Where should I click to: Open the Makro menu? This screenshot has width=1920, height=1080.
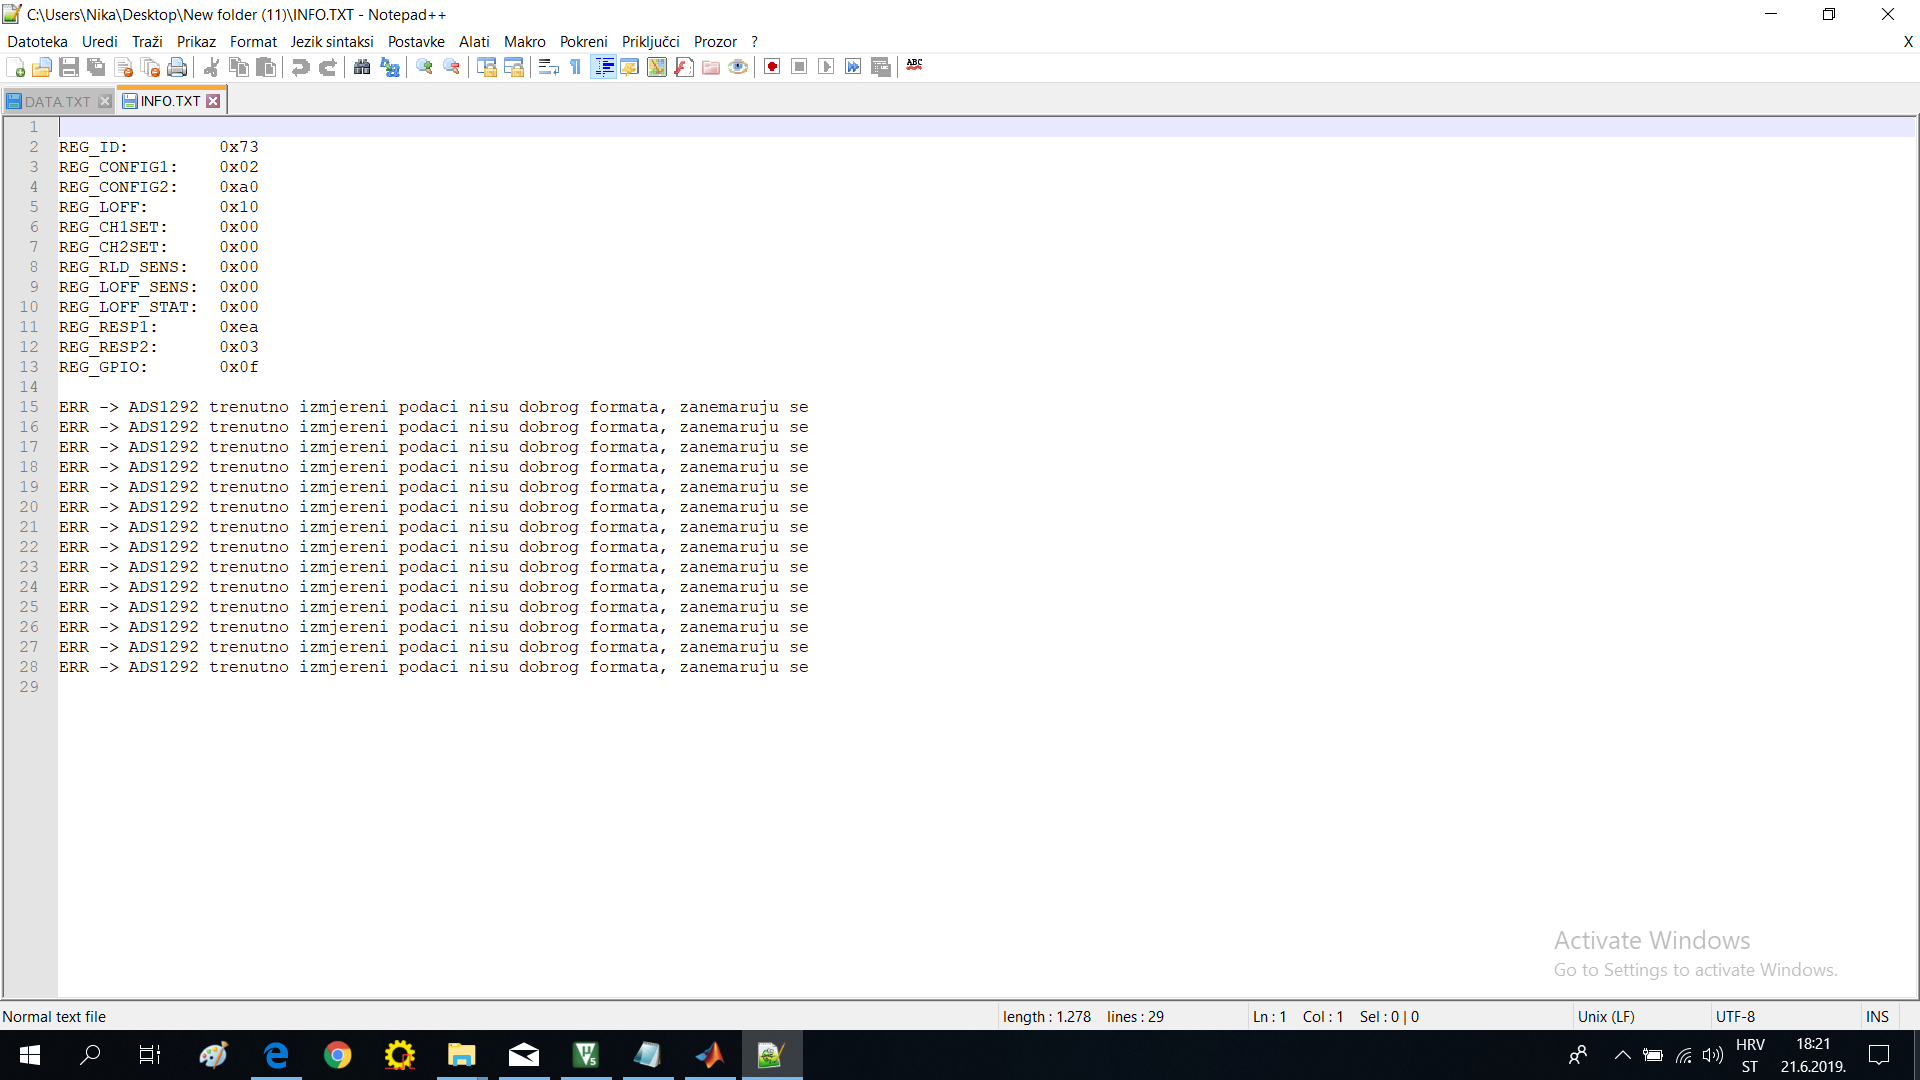pyautogui.click(x=525, y=42)
